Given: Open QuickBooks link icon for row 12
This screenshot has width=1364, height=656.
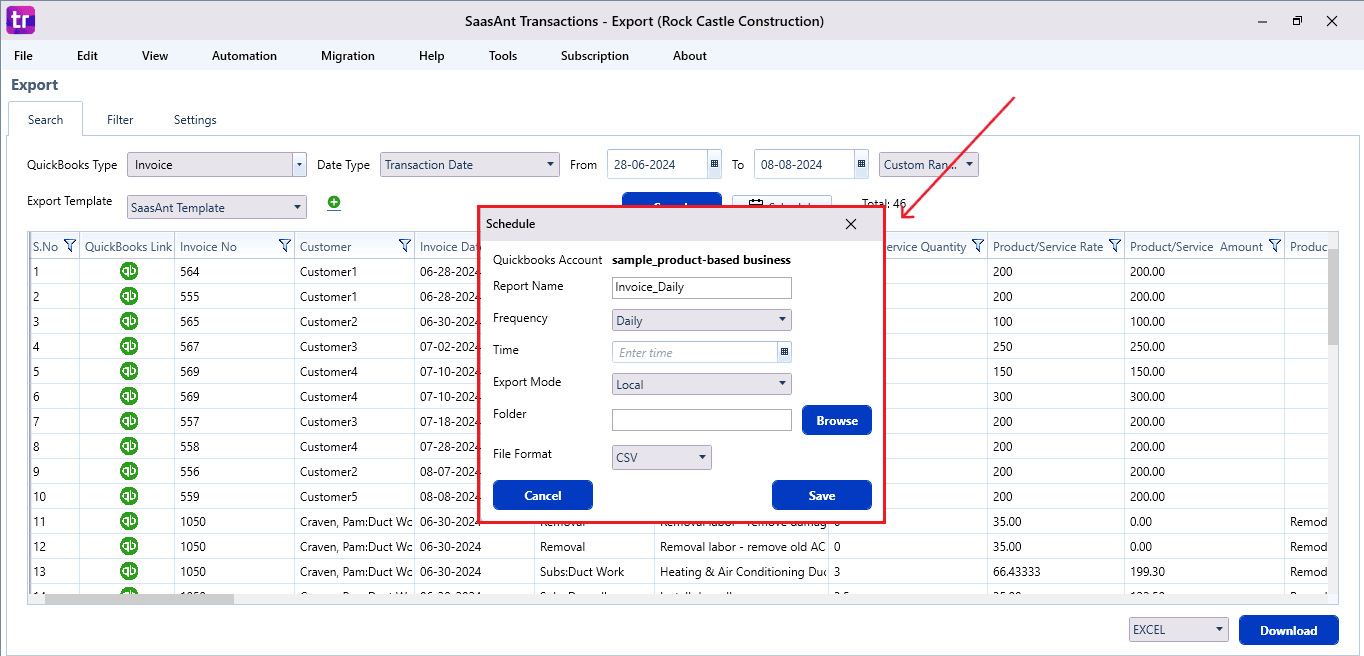Looking at the screenshot, I should point(129,546).
